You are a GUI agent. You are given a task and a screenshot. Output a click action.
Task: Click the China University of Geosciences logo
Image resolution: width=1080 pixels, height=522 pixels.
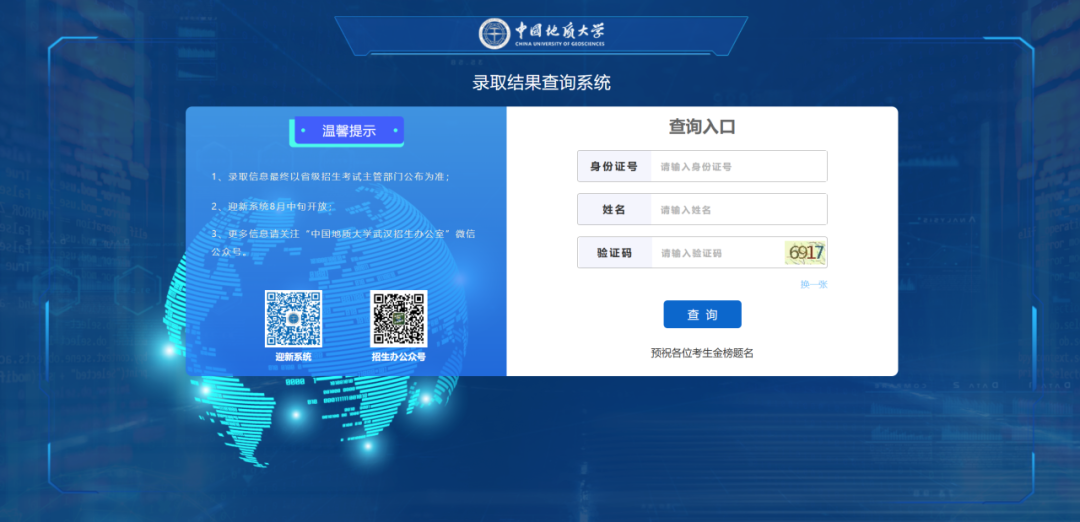tap(541, 33)
